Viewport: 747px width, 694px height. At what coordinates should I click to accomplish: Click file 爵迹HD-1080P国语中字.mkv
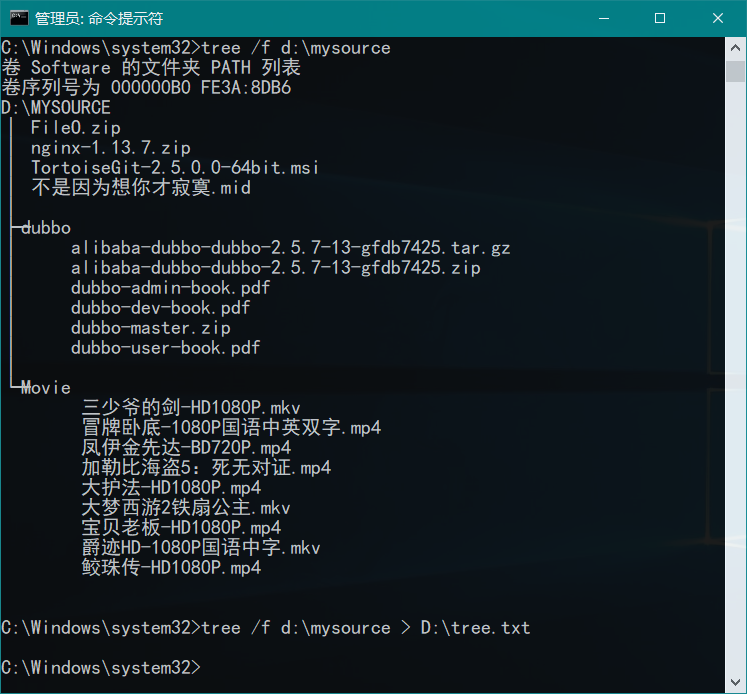[201, 548]
